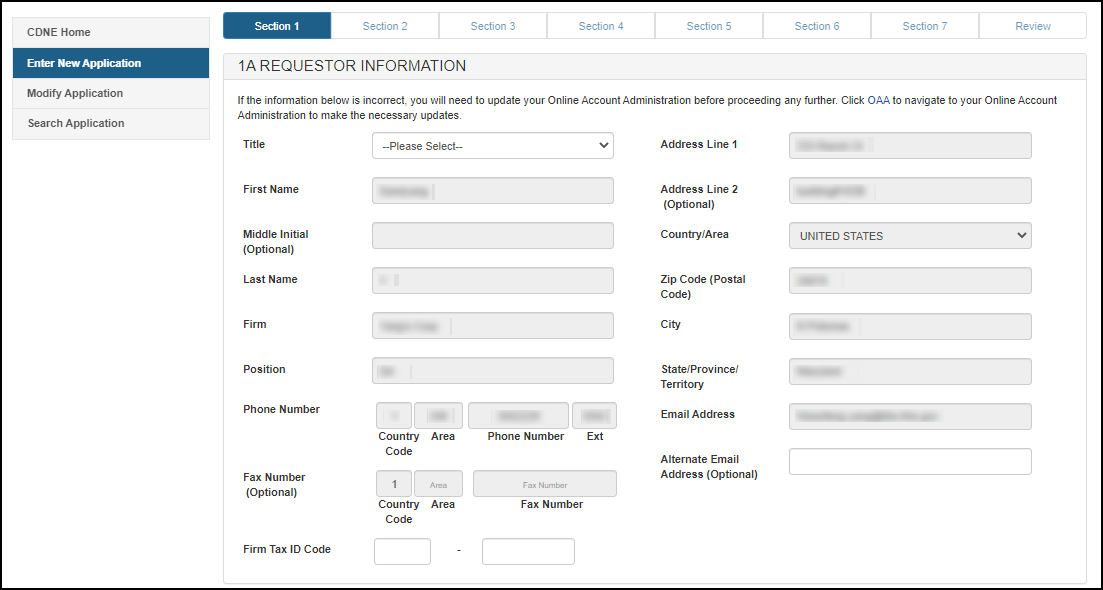This screenshot has height=590, width=1103.
Task: Jump to Section 6 tab
Action: tap(817, 26)
